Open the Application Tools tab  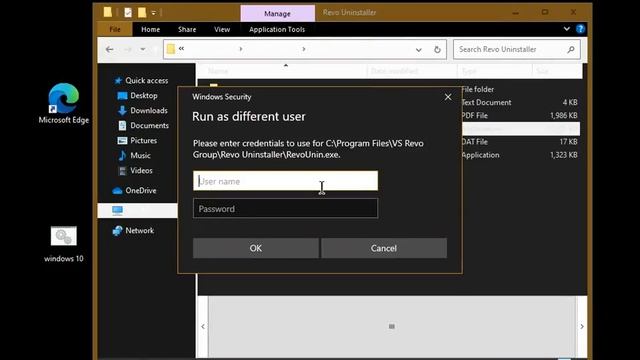click(277, 29)
